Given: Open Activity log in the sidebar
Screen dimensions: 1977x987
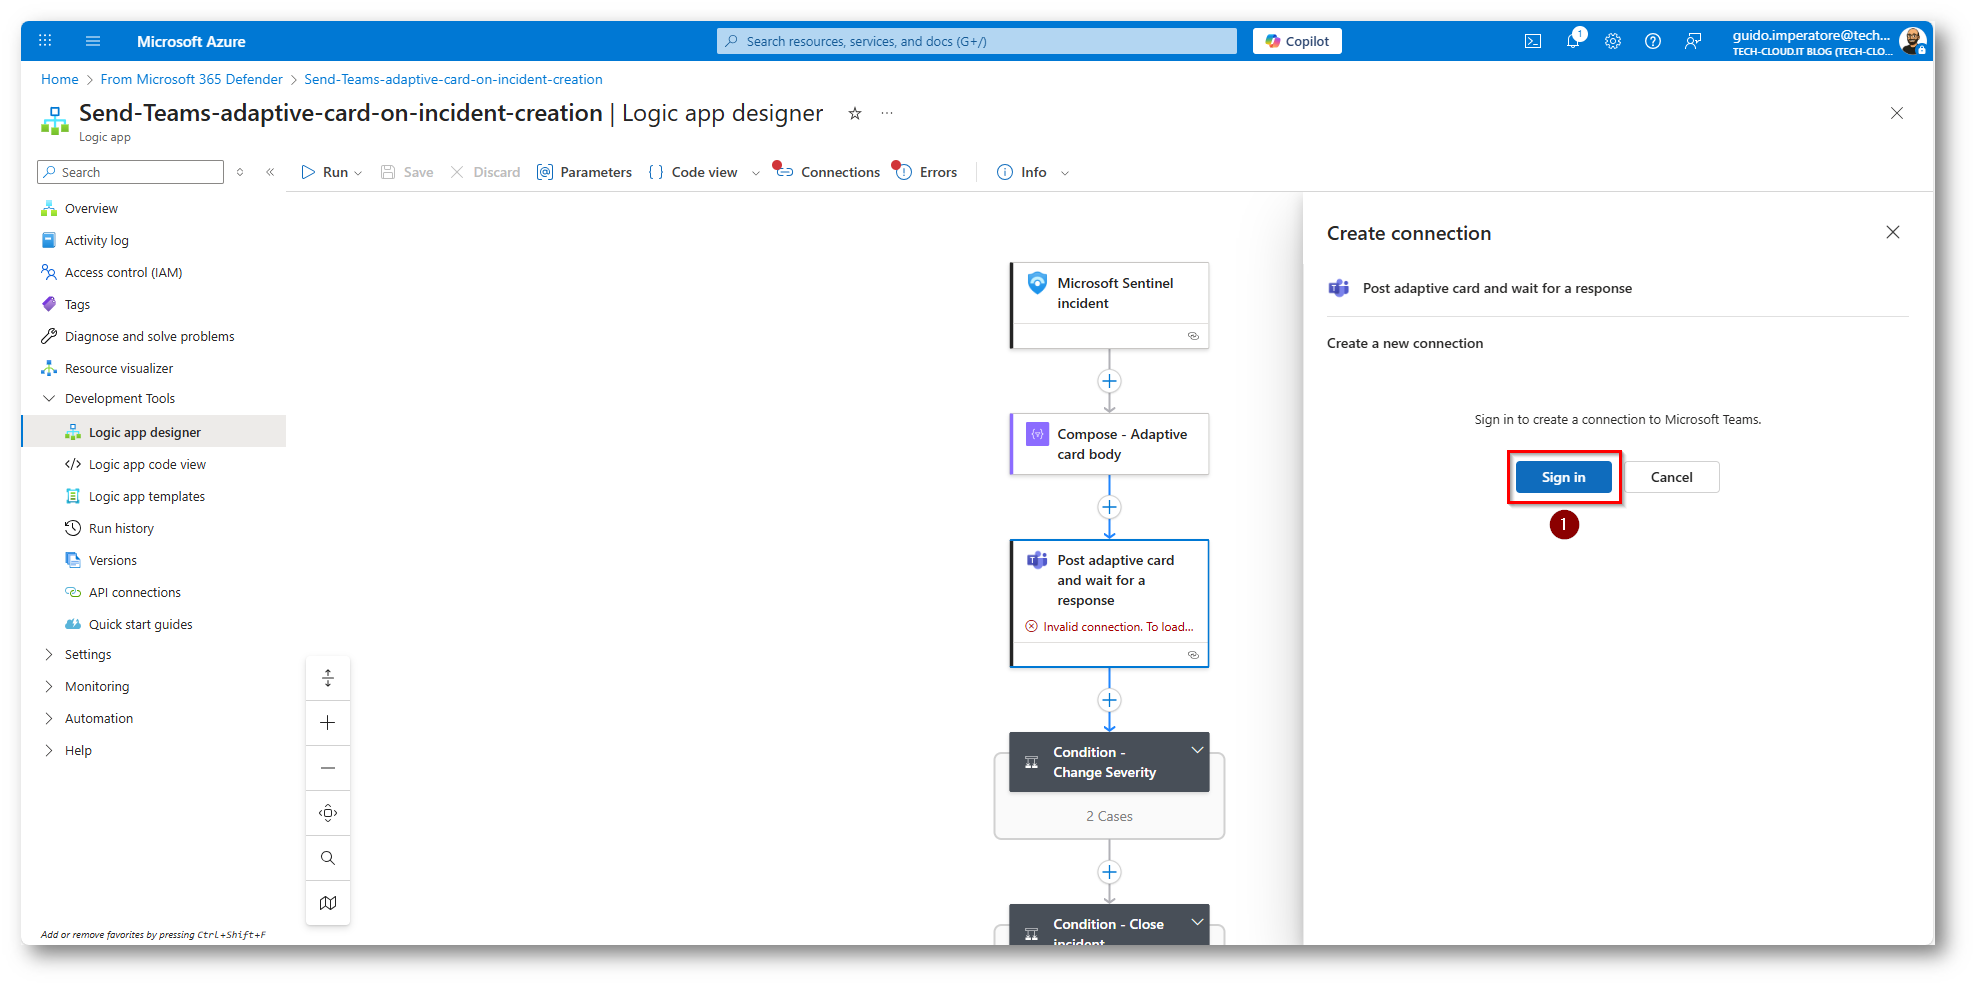Looking at the screenshot, I should pos(96,240).
